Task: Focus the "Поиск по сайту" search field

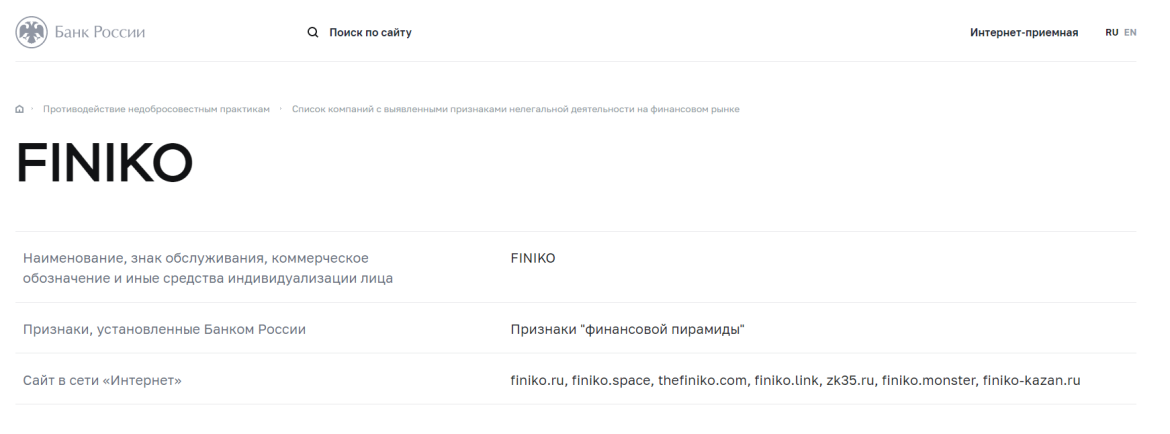Action: point(371,33)
